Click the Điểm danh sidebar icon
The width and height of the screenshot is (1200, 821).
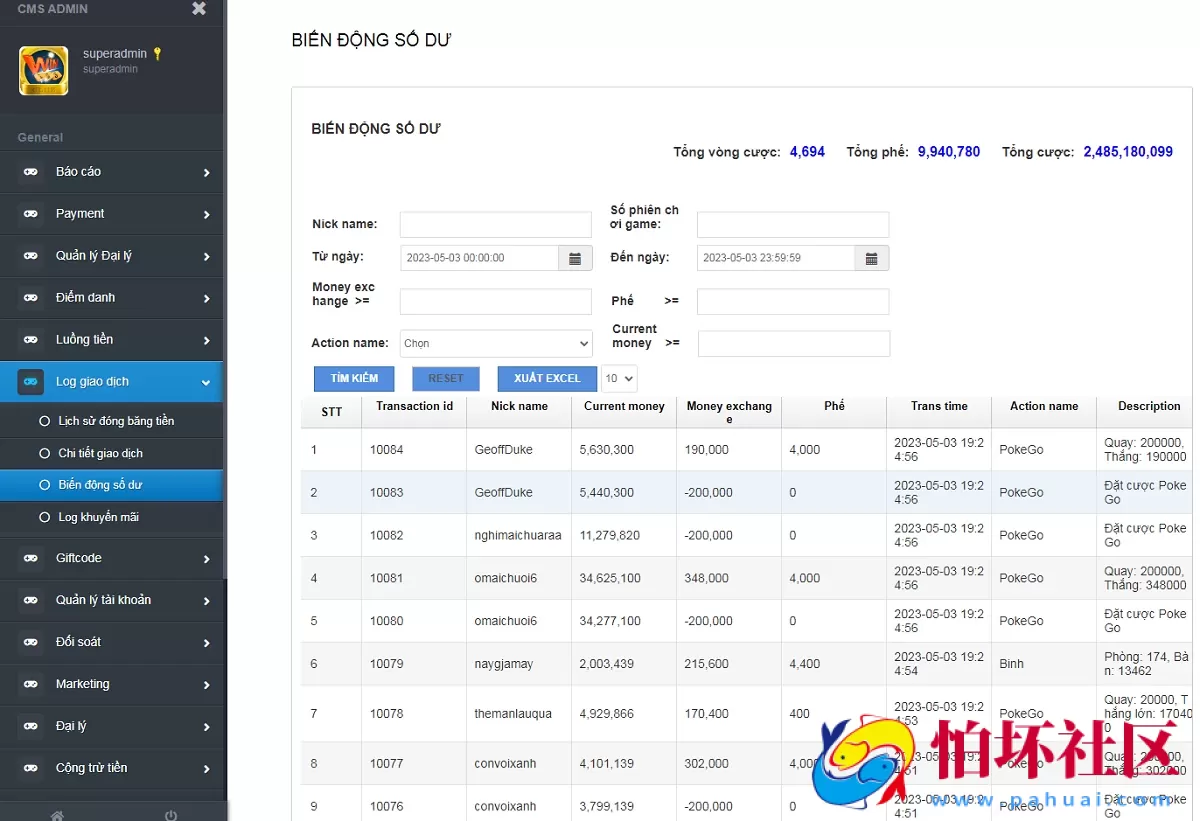(30, 297)
